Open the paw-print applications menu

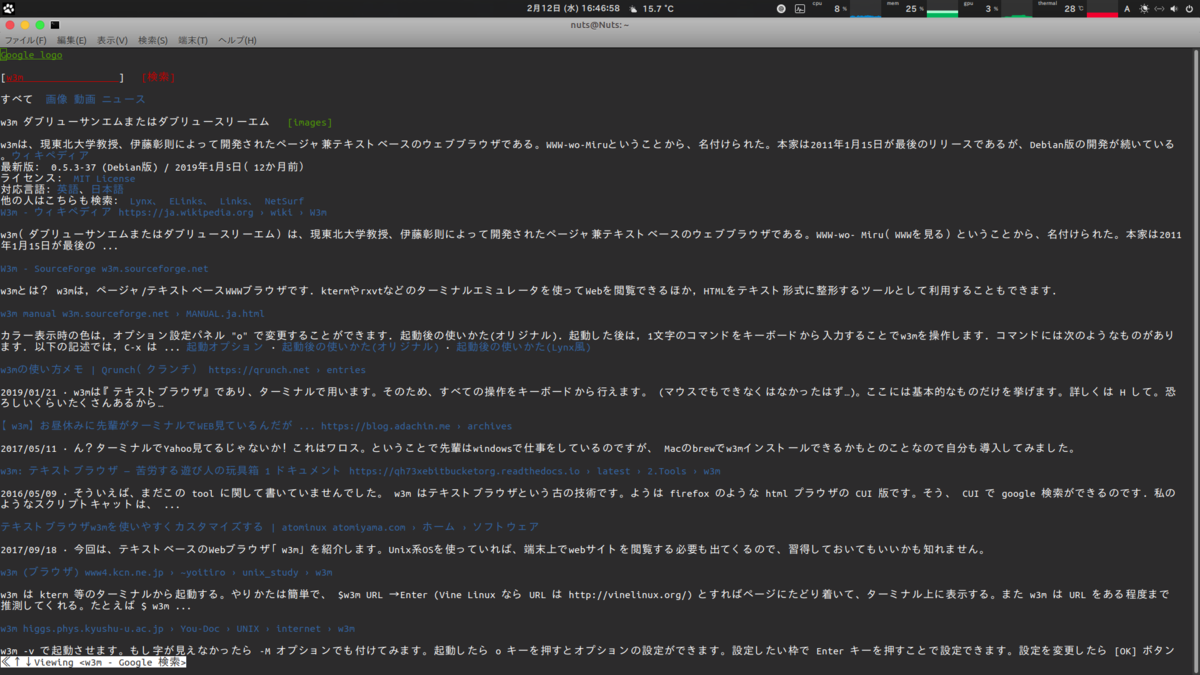point(9,8)
